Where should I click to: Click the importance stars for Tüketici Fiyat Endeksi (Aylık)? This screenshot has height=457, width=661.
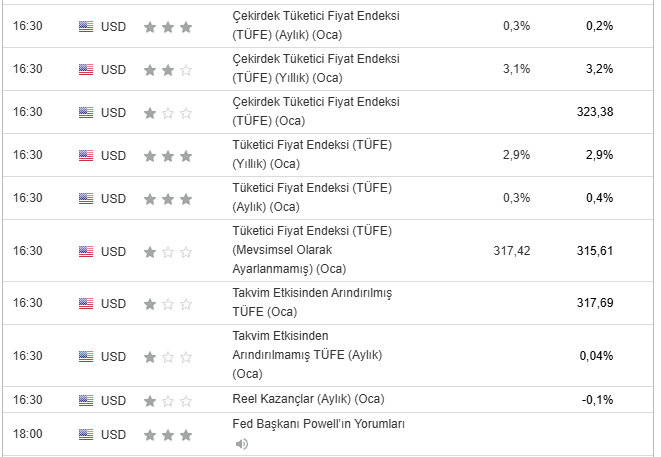pyautogui.click(x=167, y=198)
